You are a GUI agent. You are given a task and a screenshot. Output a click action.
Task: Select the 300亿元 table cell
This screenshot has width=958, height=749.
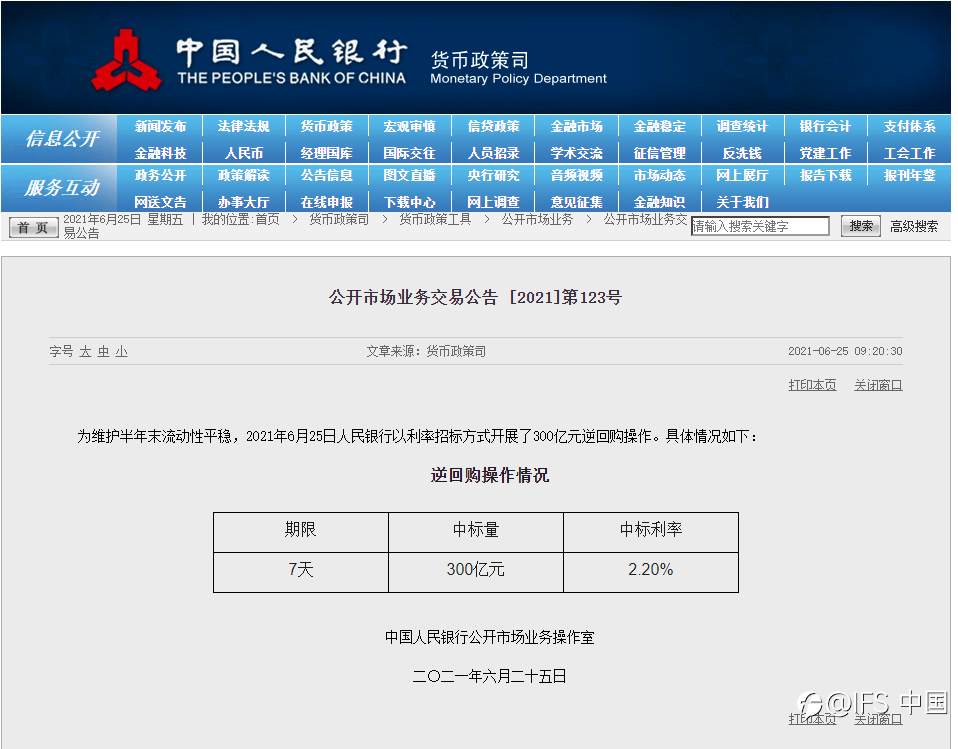click(x=476, y=570)
